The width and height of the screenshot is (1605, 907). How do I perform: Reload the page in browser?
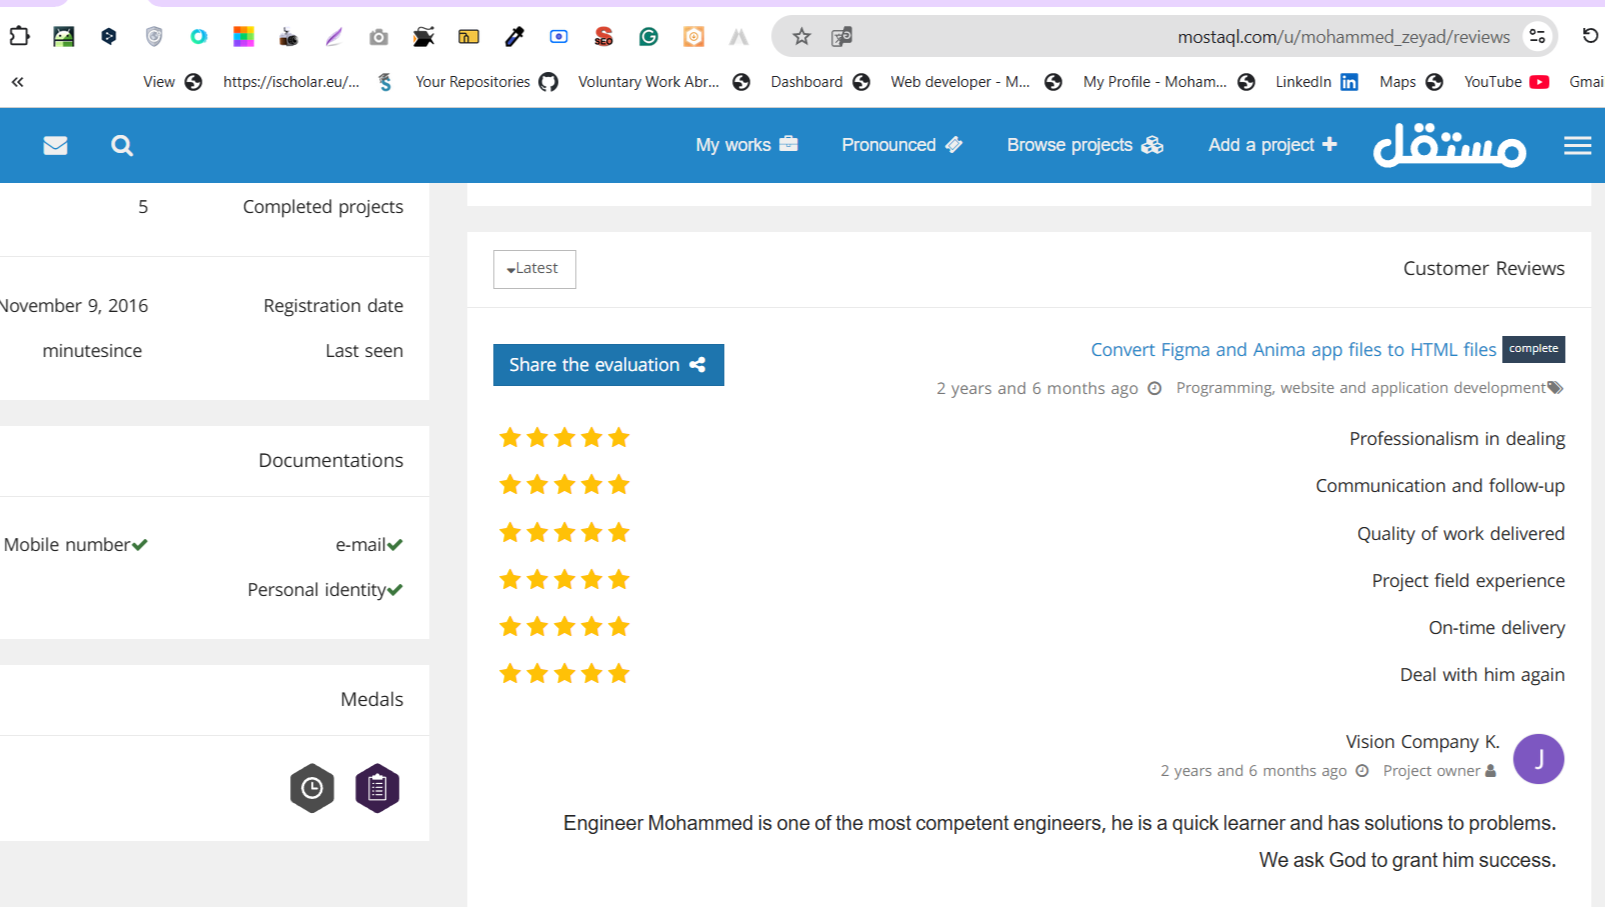click(x=1589, y=37)
